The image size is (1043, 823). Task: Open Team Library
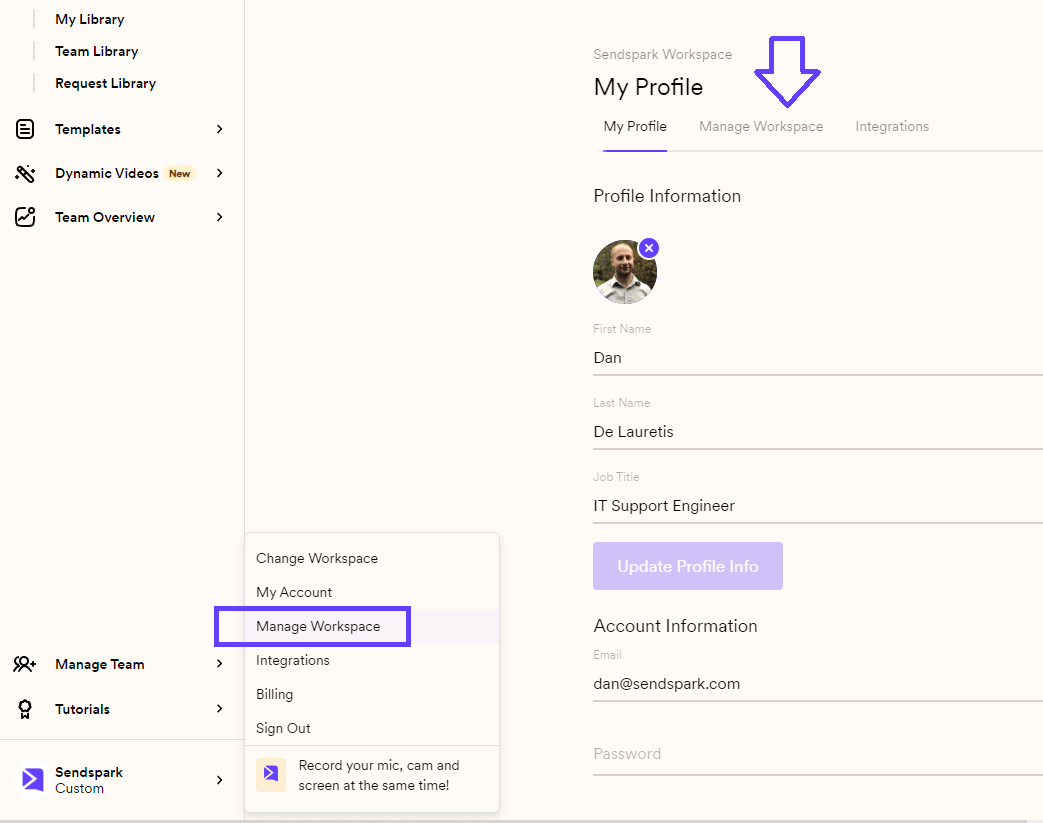[96, 51]
